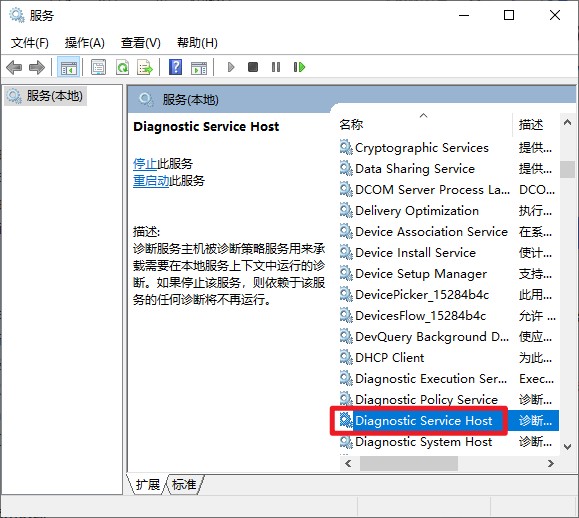Click the 重启动 link to restart service
Image resolution: width=579 pixels, height=518 pixels.
[151, 181]
